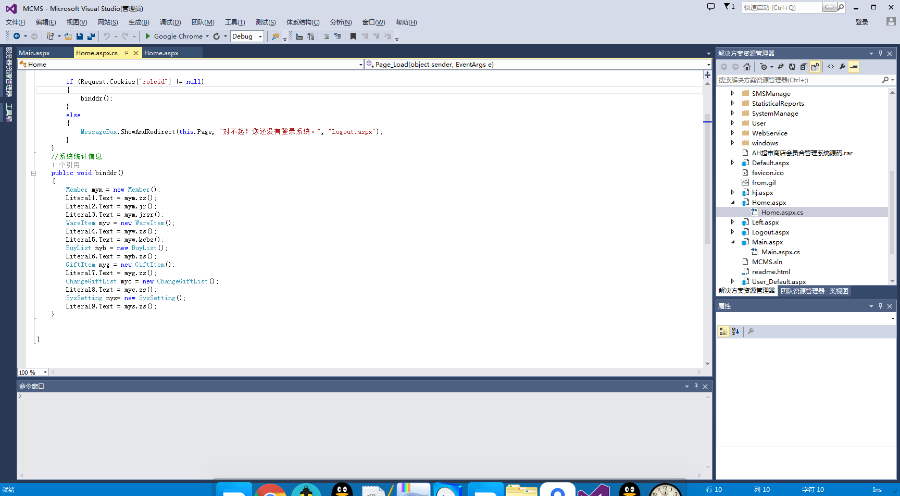The image size is (900, 496).
Task: Click the notifications flag icon in title bar
Action: pos(727,7)
